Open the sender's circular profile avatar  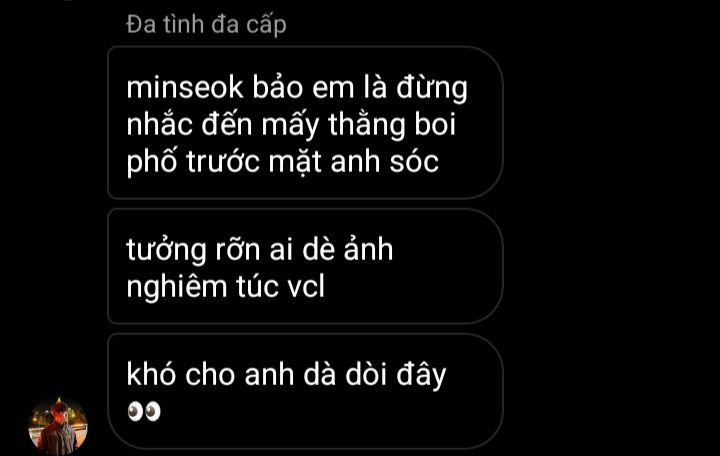pos(58,427)
